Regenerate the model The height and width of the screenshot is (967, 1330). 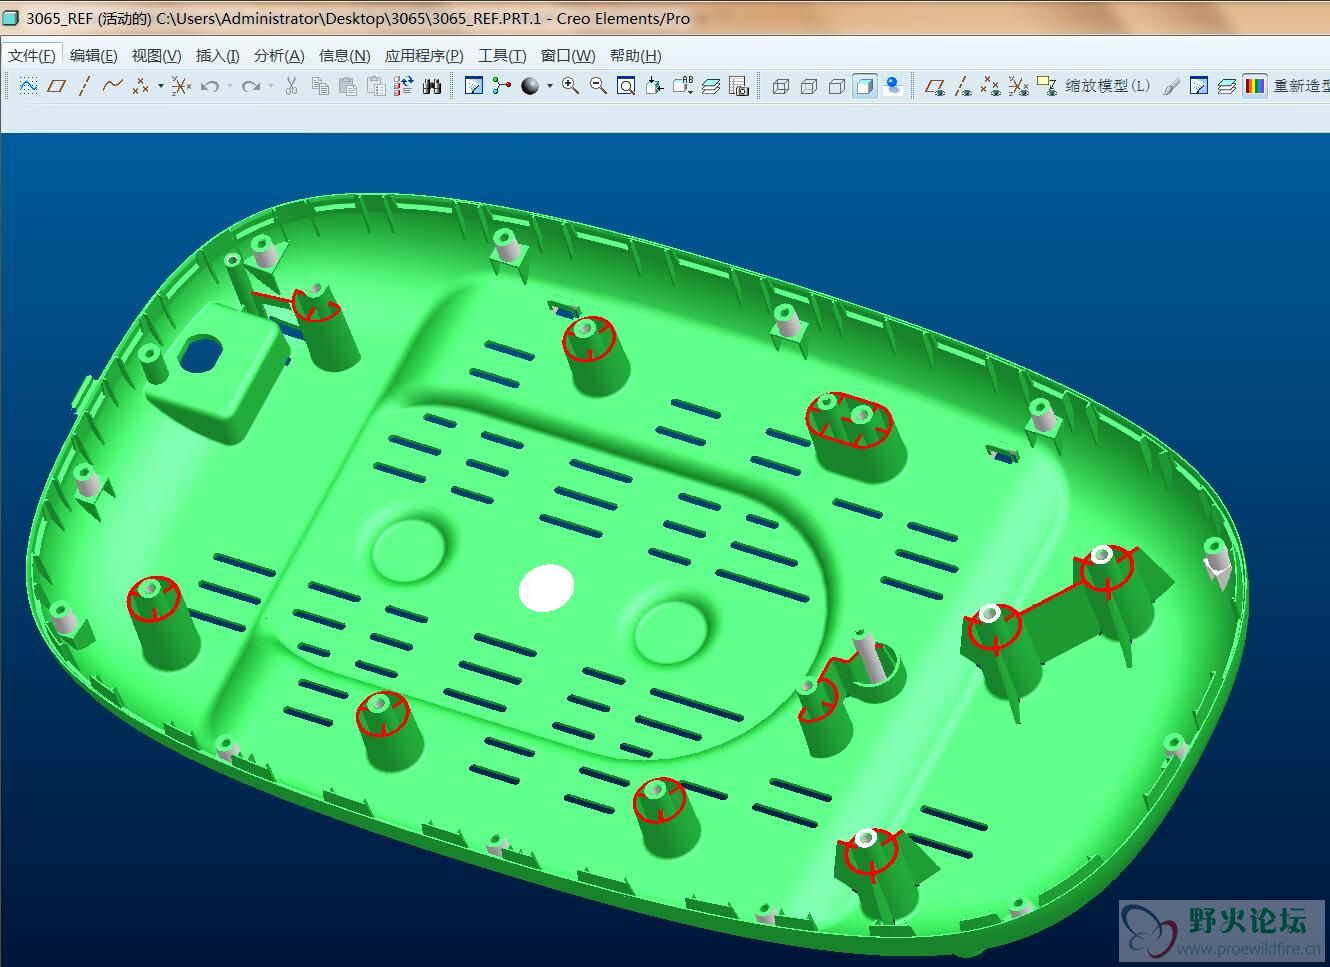click(x=403, y=86)
